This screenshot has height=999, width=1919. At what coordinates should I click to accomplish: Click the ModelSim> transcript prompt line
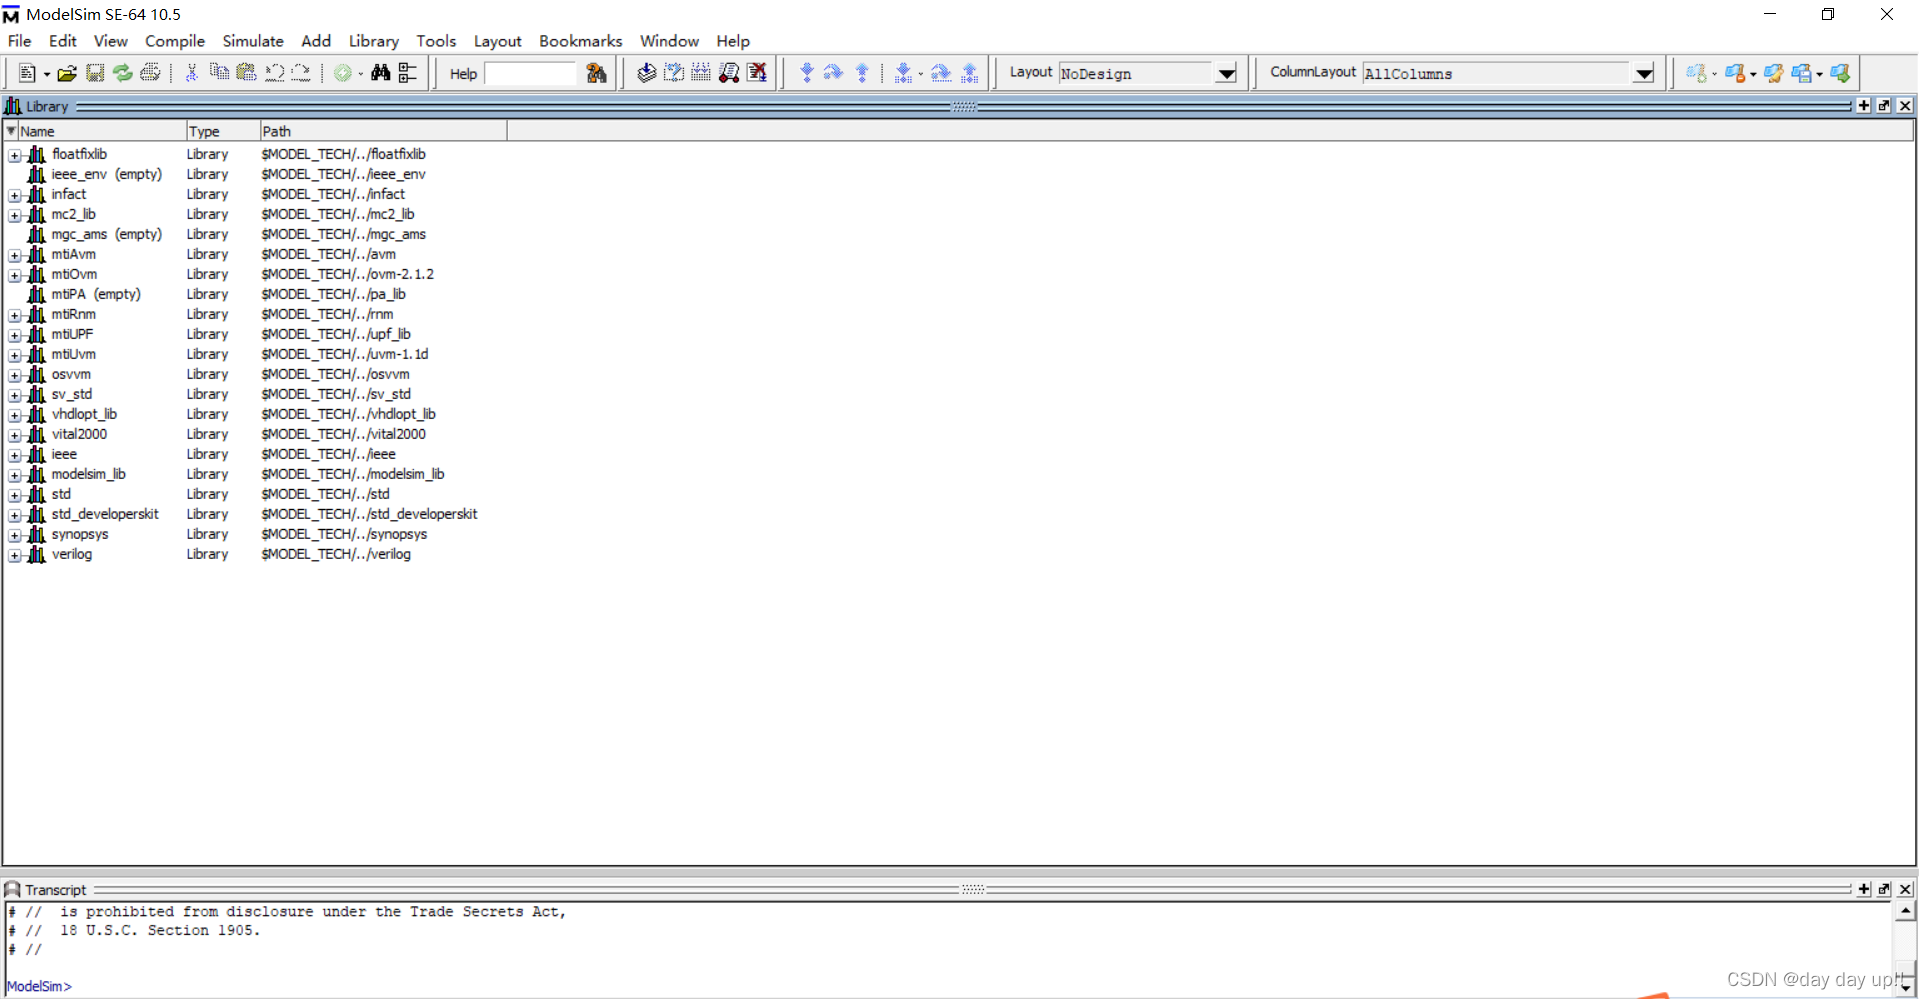pyautogui.click(x=40, y=986)
